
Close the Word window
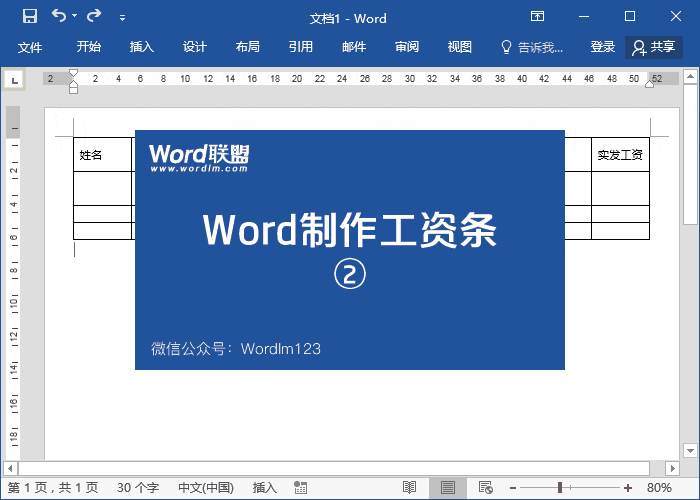676,17
